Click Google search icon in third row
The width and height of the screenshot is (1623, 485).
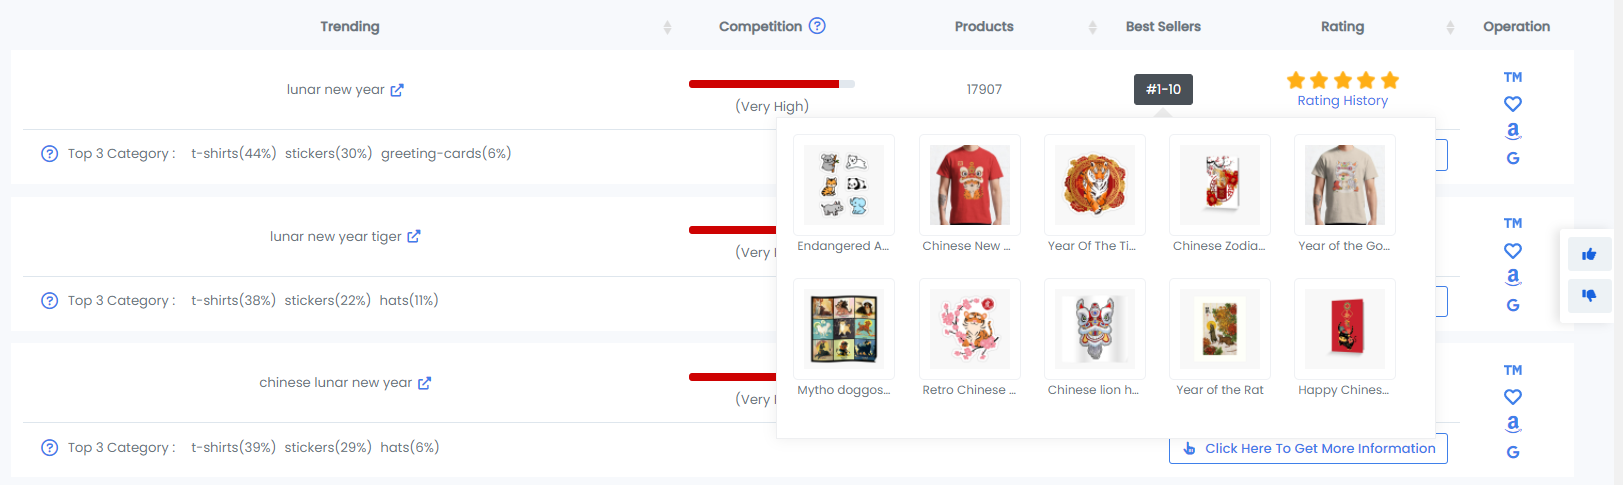(1513, 452)
